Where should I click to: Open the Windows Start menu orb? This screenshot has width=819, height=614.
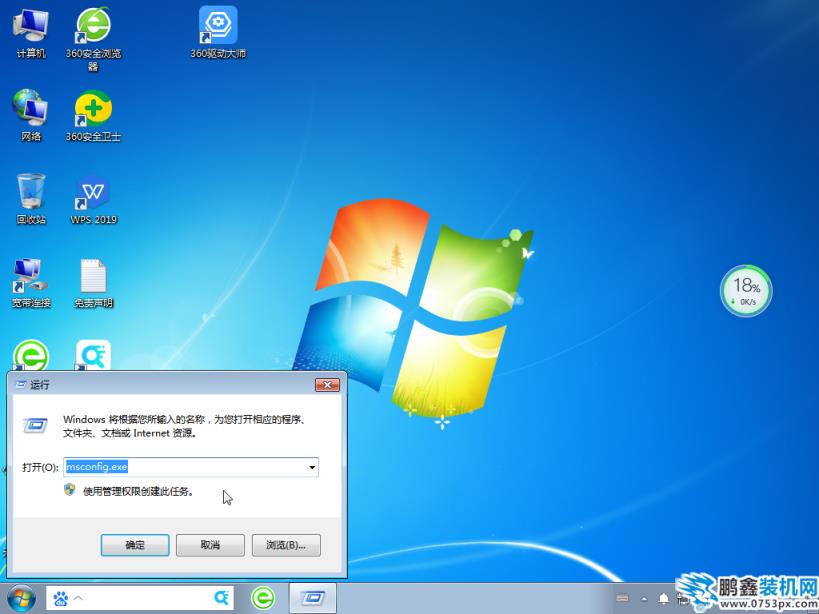pos(21,598)
